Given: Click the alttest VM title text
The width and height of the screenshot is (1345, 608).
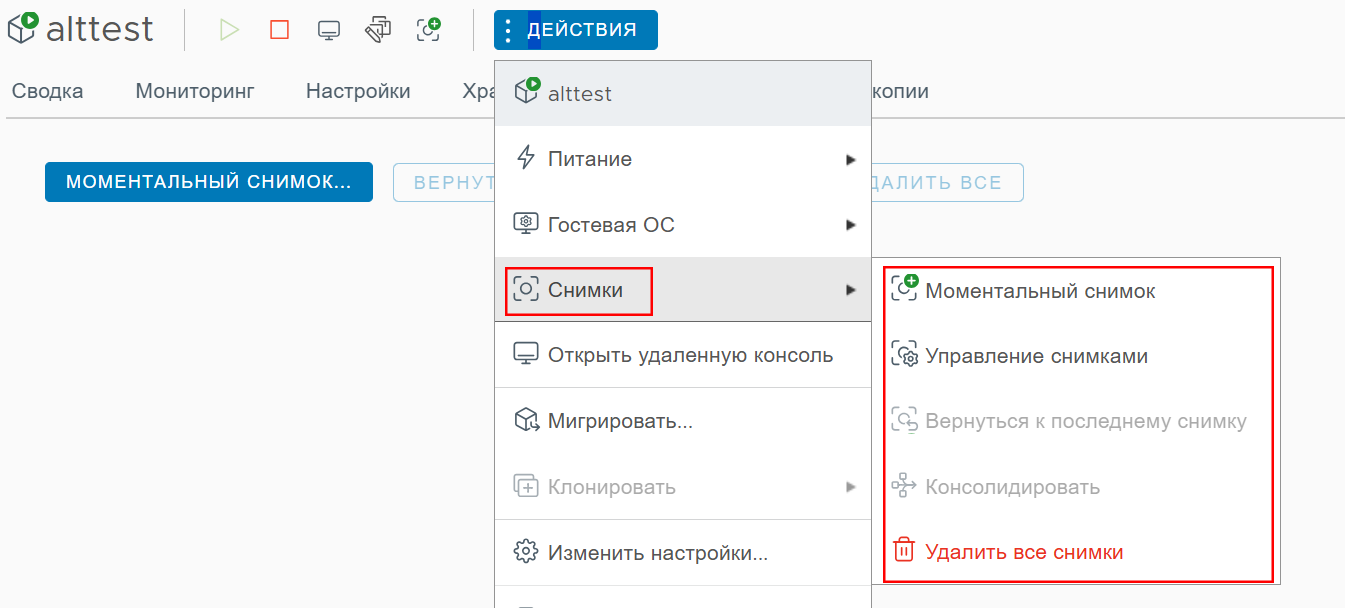Looking at the screenshot, I should [x=100, y=29].
